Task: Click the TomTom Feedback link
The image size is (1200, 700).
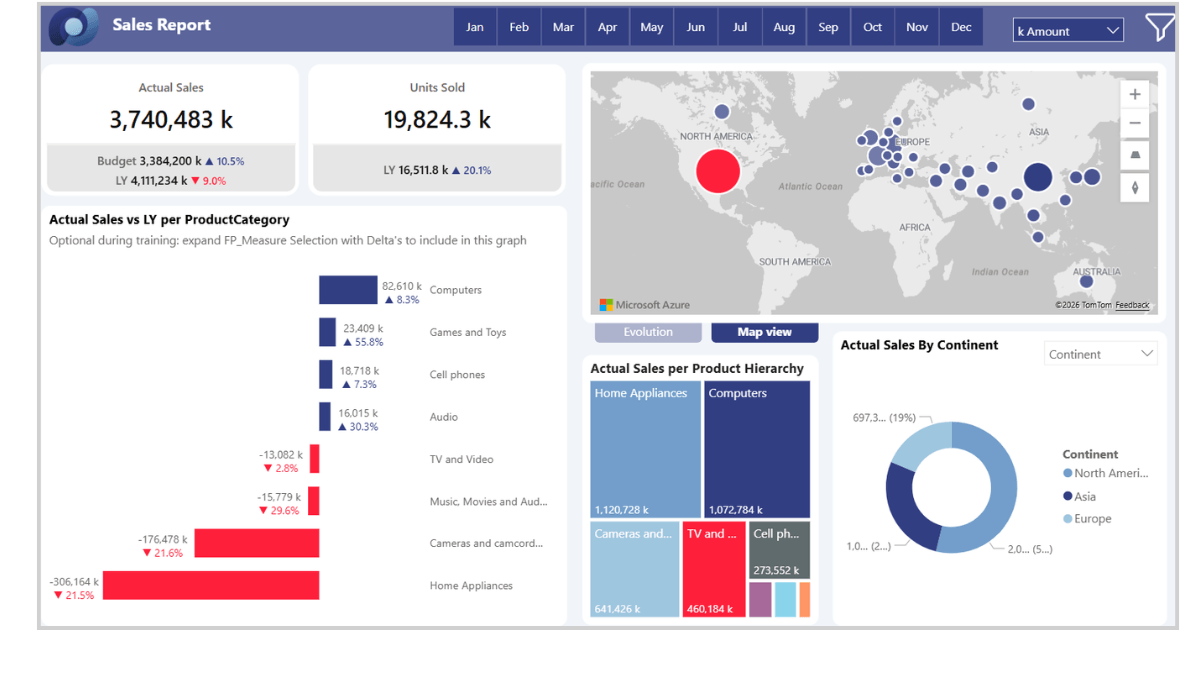Action: (1131, 305)
